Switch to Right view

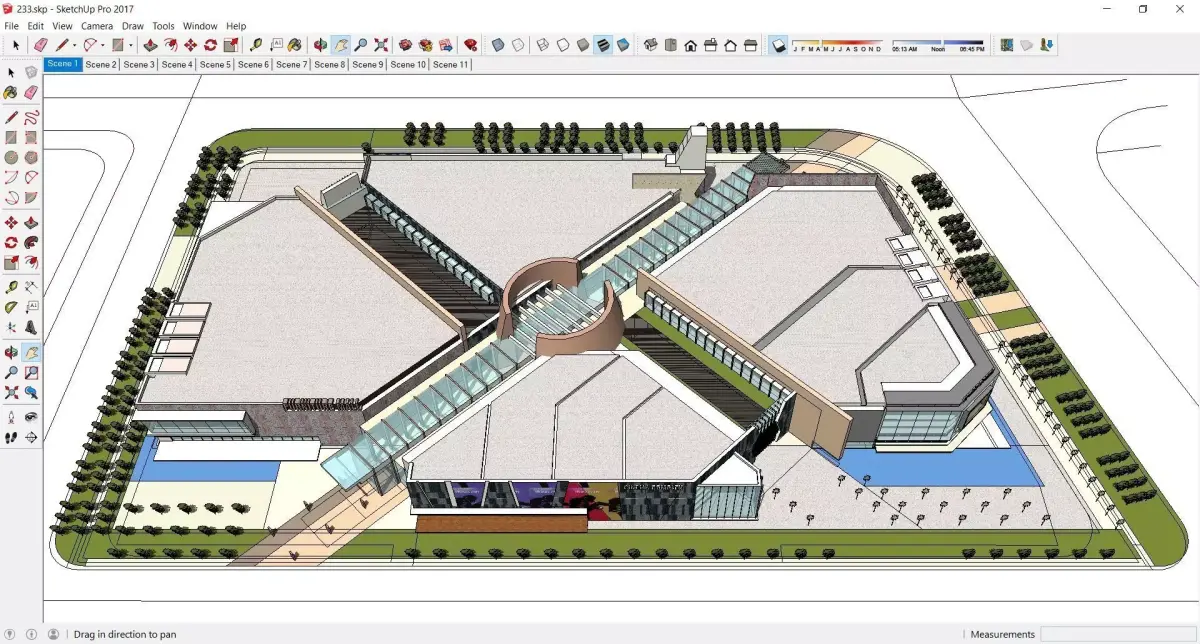(710, 45)
